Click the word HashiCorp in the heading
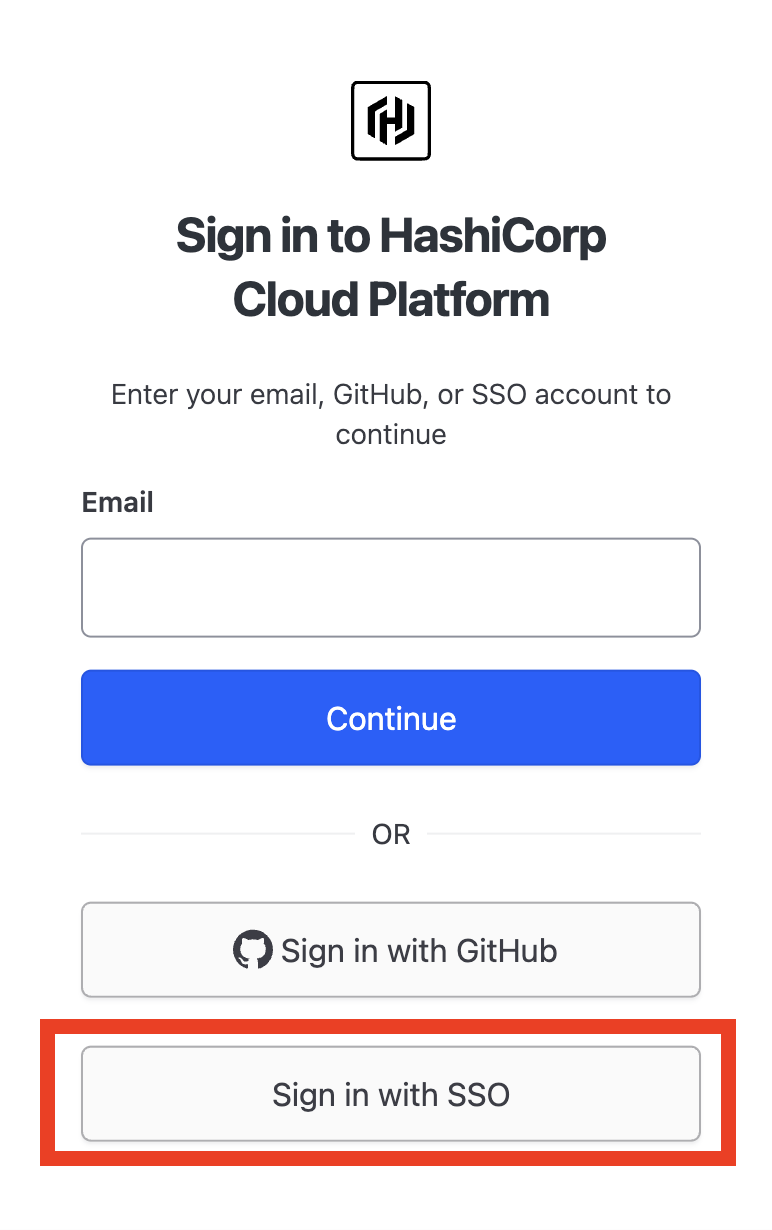 pos(492,237)
